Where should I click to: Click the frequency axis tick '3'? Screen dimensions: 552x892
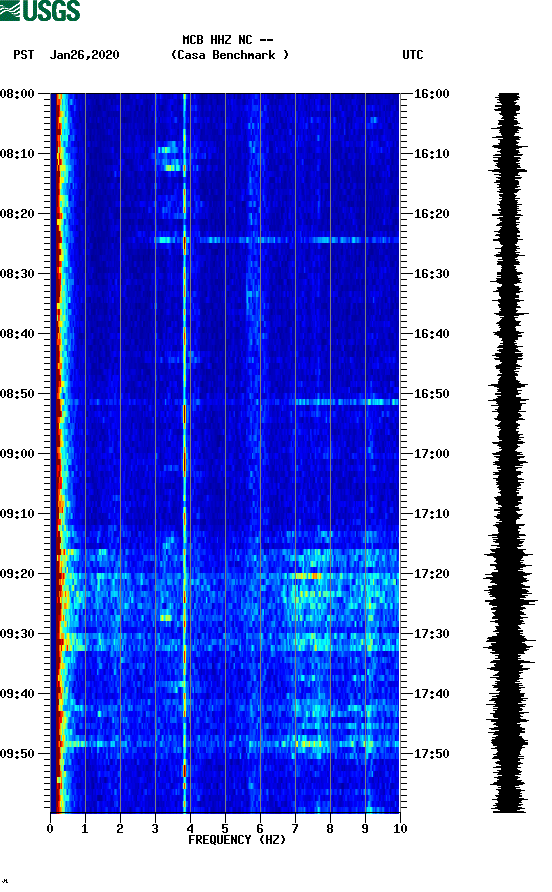click(155, 829)
